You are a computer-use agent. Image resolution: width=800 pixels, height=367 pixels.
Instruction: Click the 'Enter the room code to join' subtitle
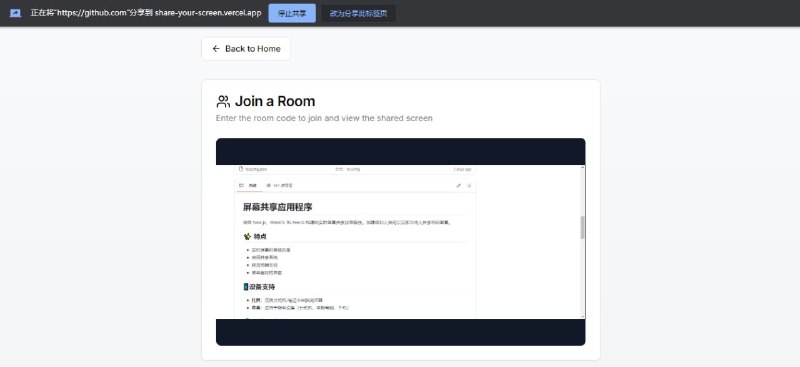click(324, 118)
